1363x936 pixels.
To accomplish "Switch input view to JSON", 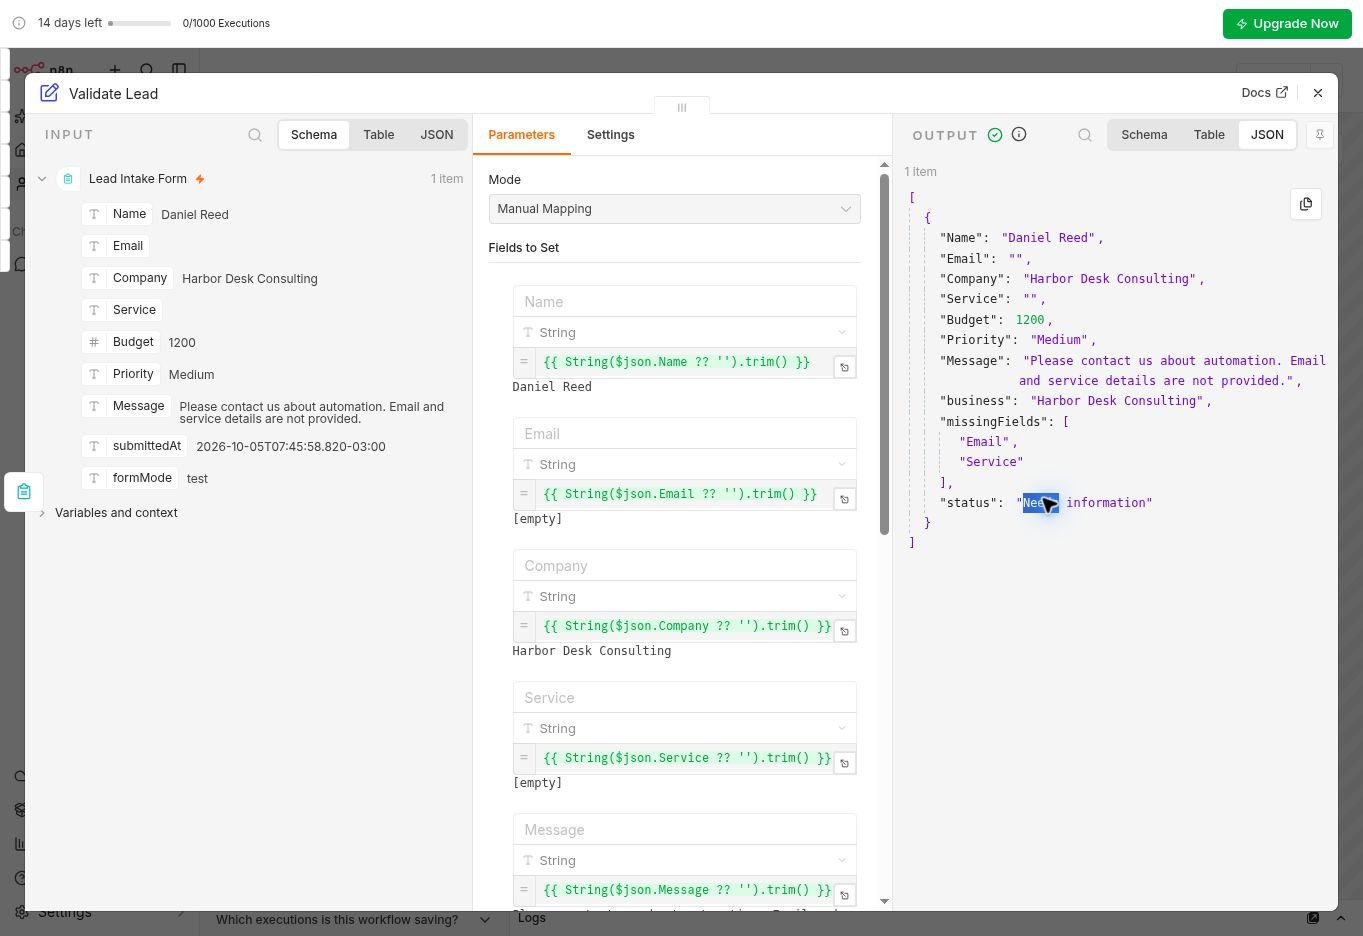I will tap(436, 135).
